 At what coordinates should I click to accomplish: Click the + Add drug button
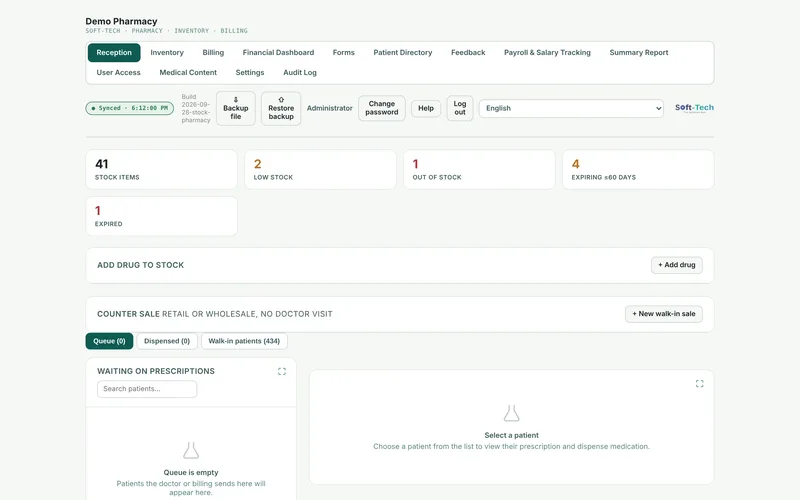tap(677, 265)
